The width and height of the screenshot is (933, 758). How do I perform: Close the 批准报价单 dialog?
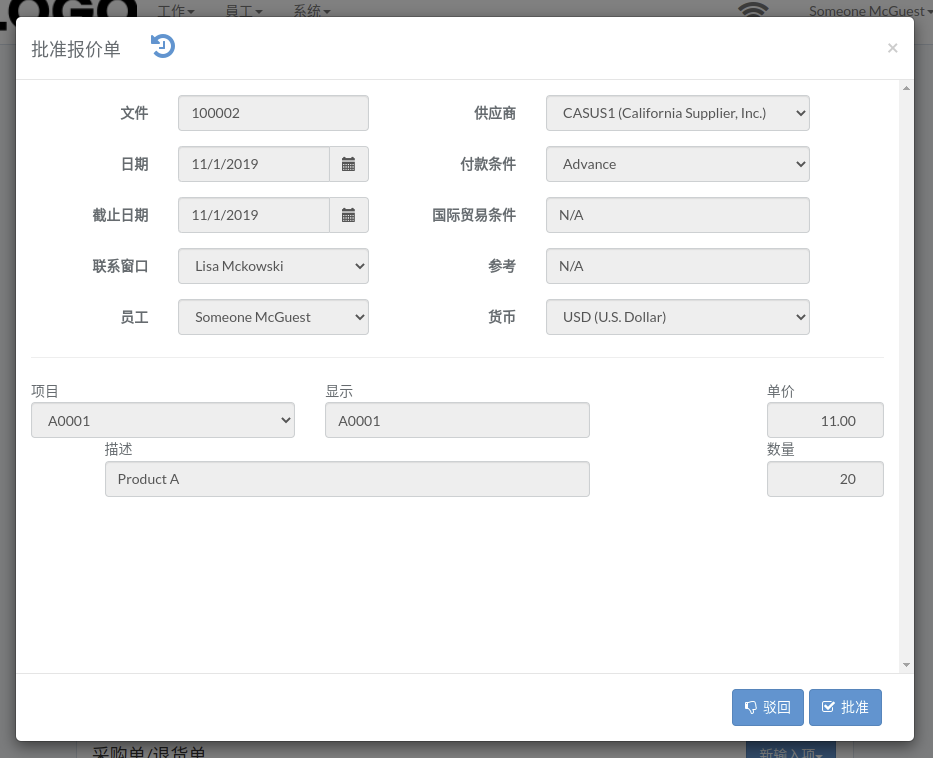pyautogui.click(x=892, y=48)
